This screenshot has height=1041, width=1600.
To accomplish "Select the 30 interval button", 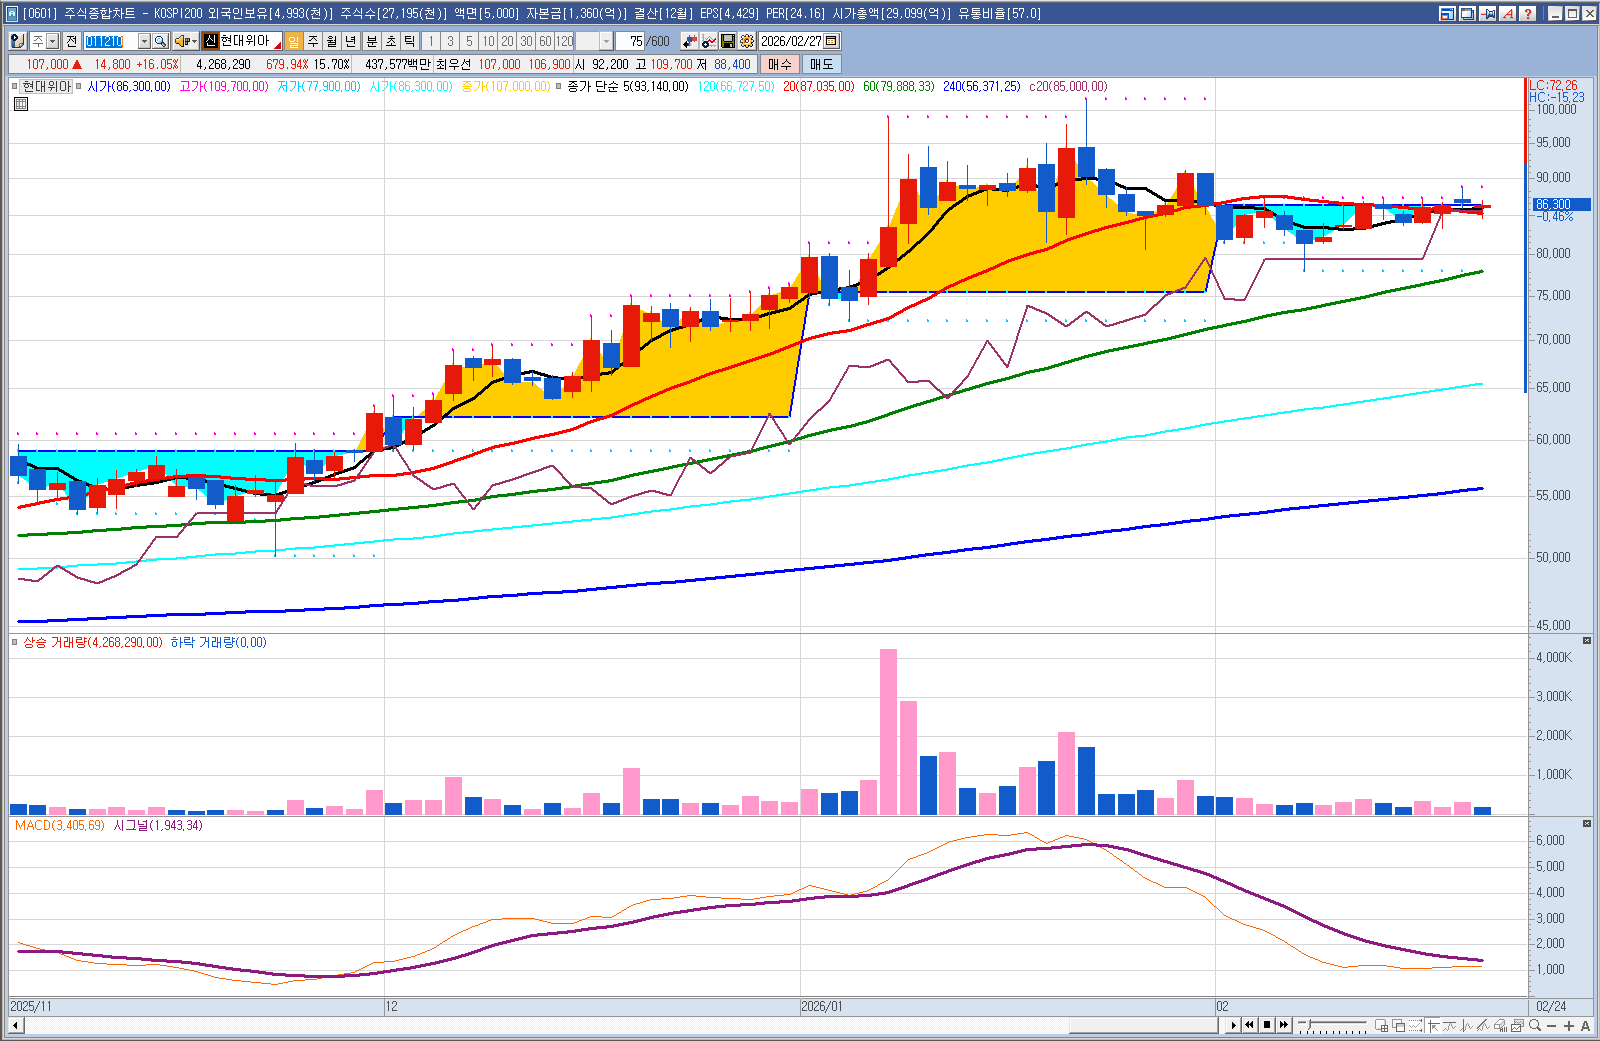I will pos(526,41).
